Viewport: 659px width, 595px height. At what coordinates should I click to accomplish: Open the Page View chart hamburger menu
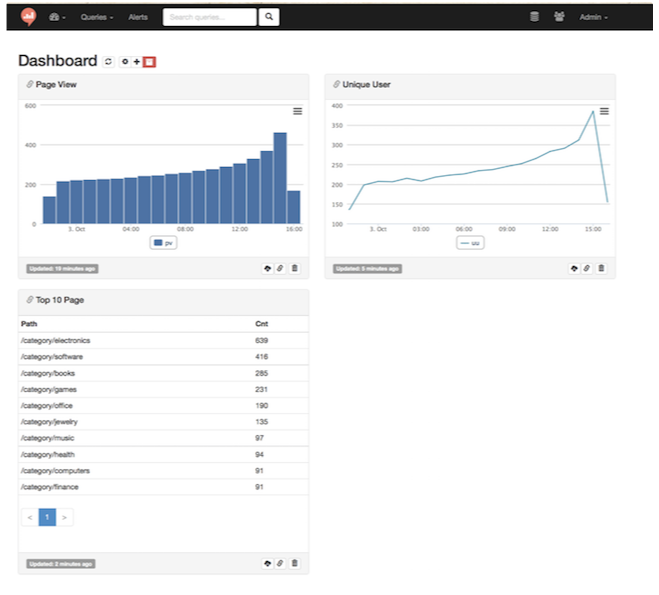pos(297,111)
